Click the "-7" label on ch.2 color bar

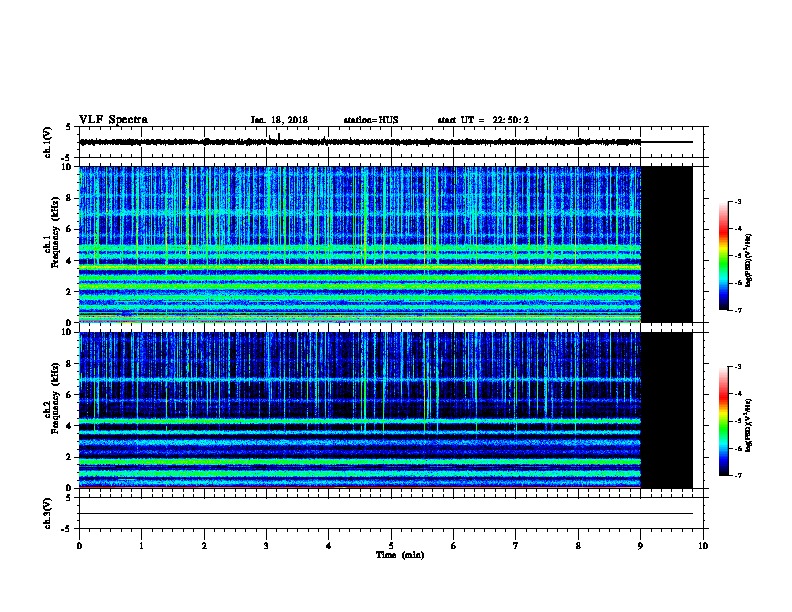point(738,476)
